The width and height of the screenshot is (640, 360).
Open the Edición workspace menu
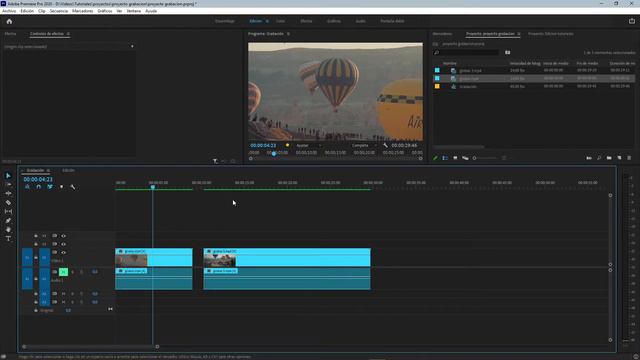point(267,21)
